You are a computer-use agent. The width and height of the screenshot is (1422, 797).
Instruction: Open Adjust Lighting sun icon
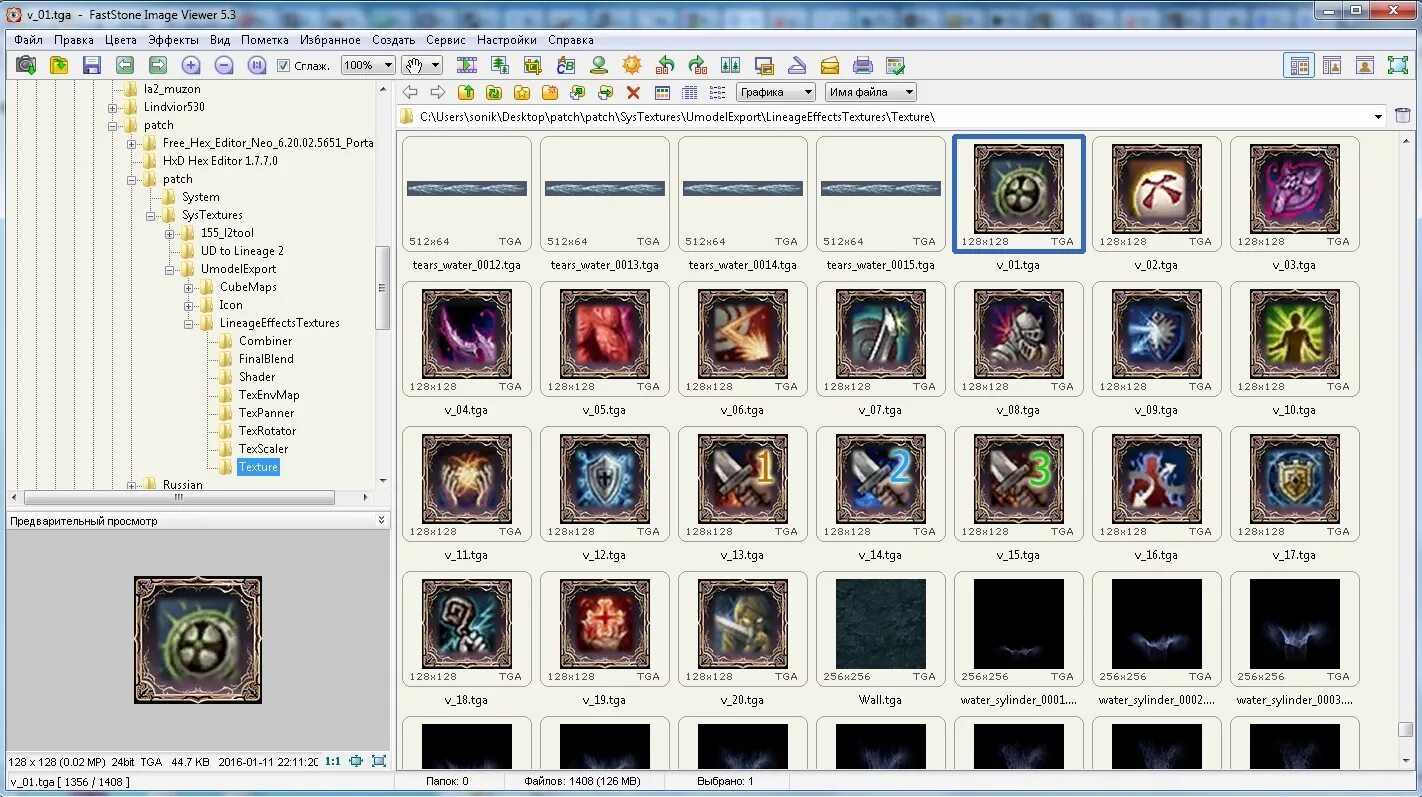(x=632, y=65)
